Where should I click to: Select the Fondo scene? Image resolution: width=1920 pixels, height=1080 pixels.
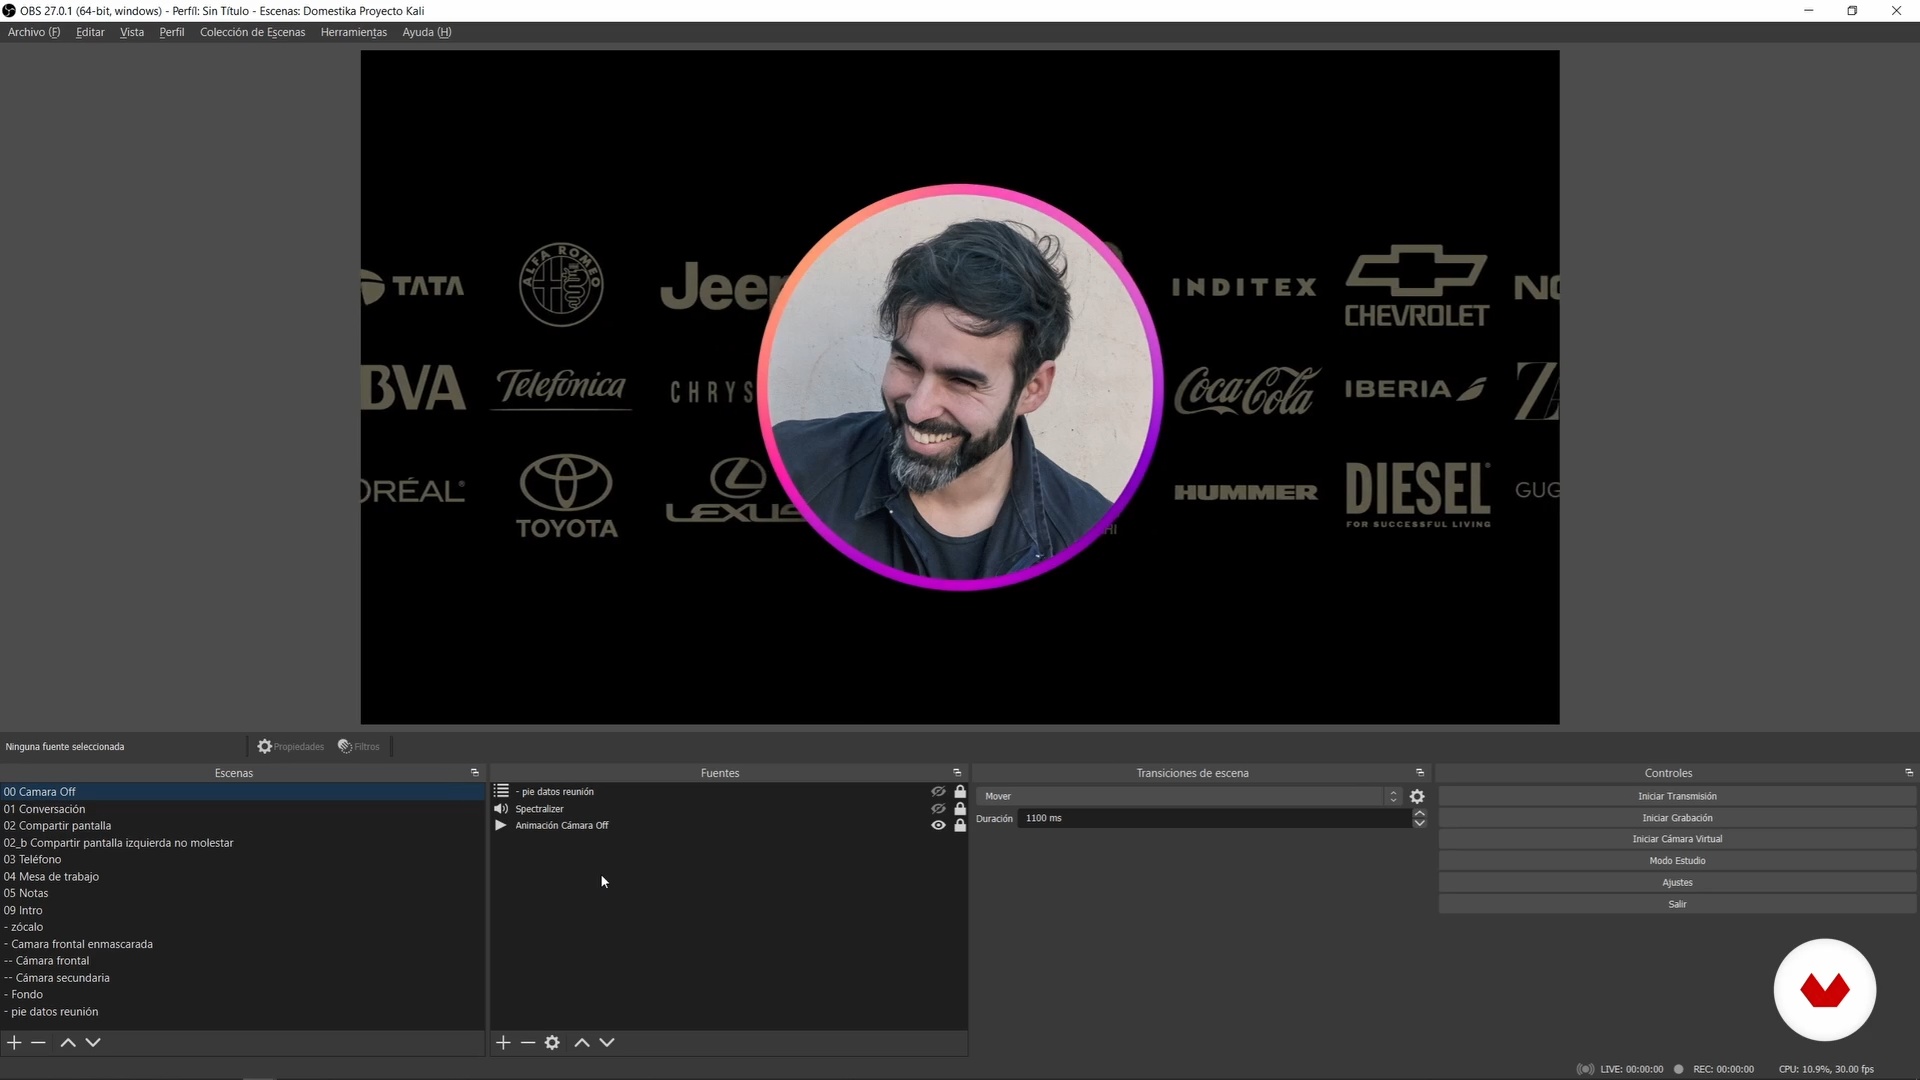pyautogui.click(x=242, y=994)
